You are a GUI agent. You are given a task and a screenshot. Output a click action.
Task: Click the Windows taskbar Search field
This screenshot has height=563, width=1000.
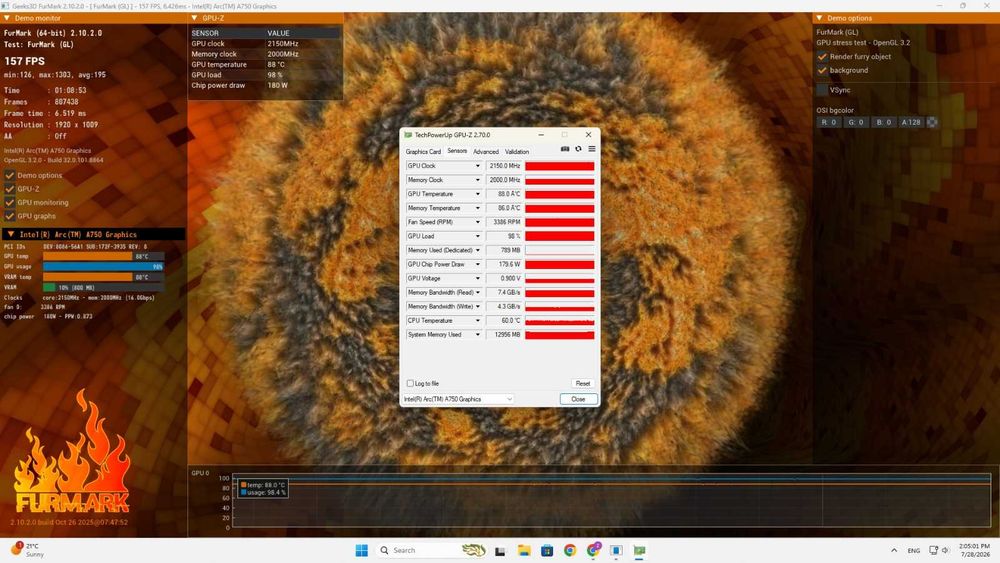432,550
